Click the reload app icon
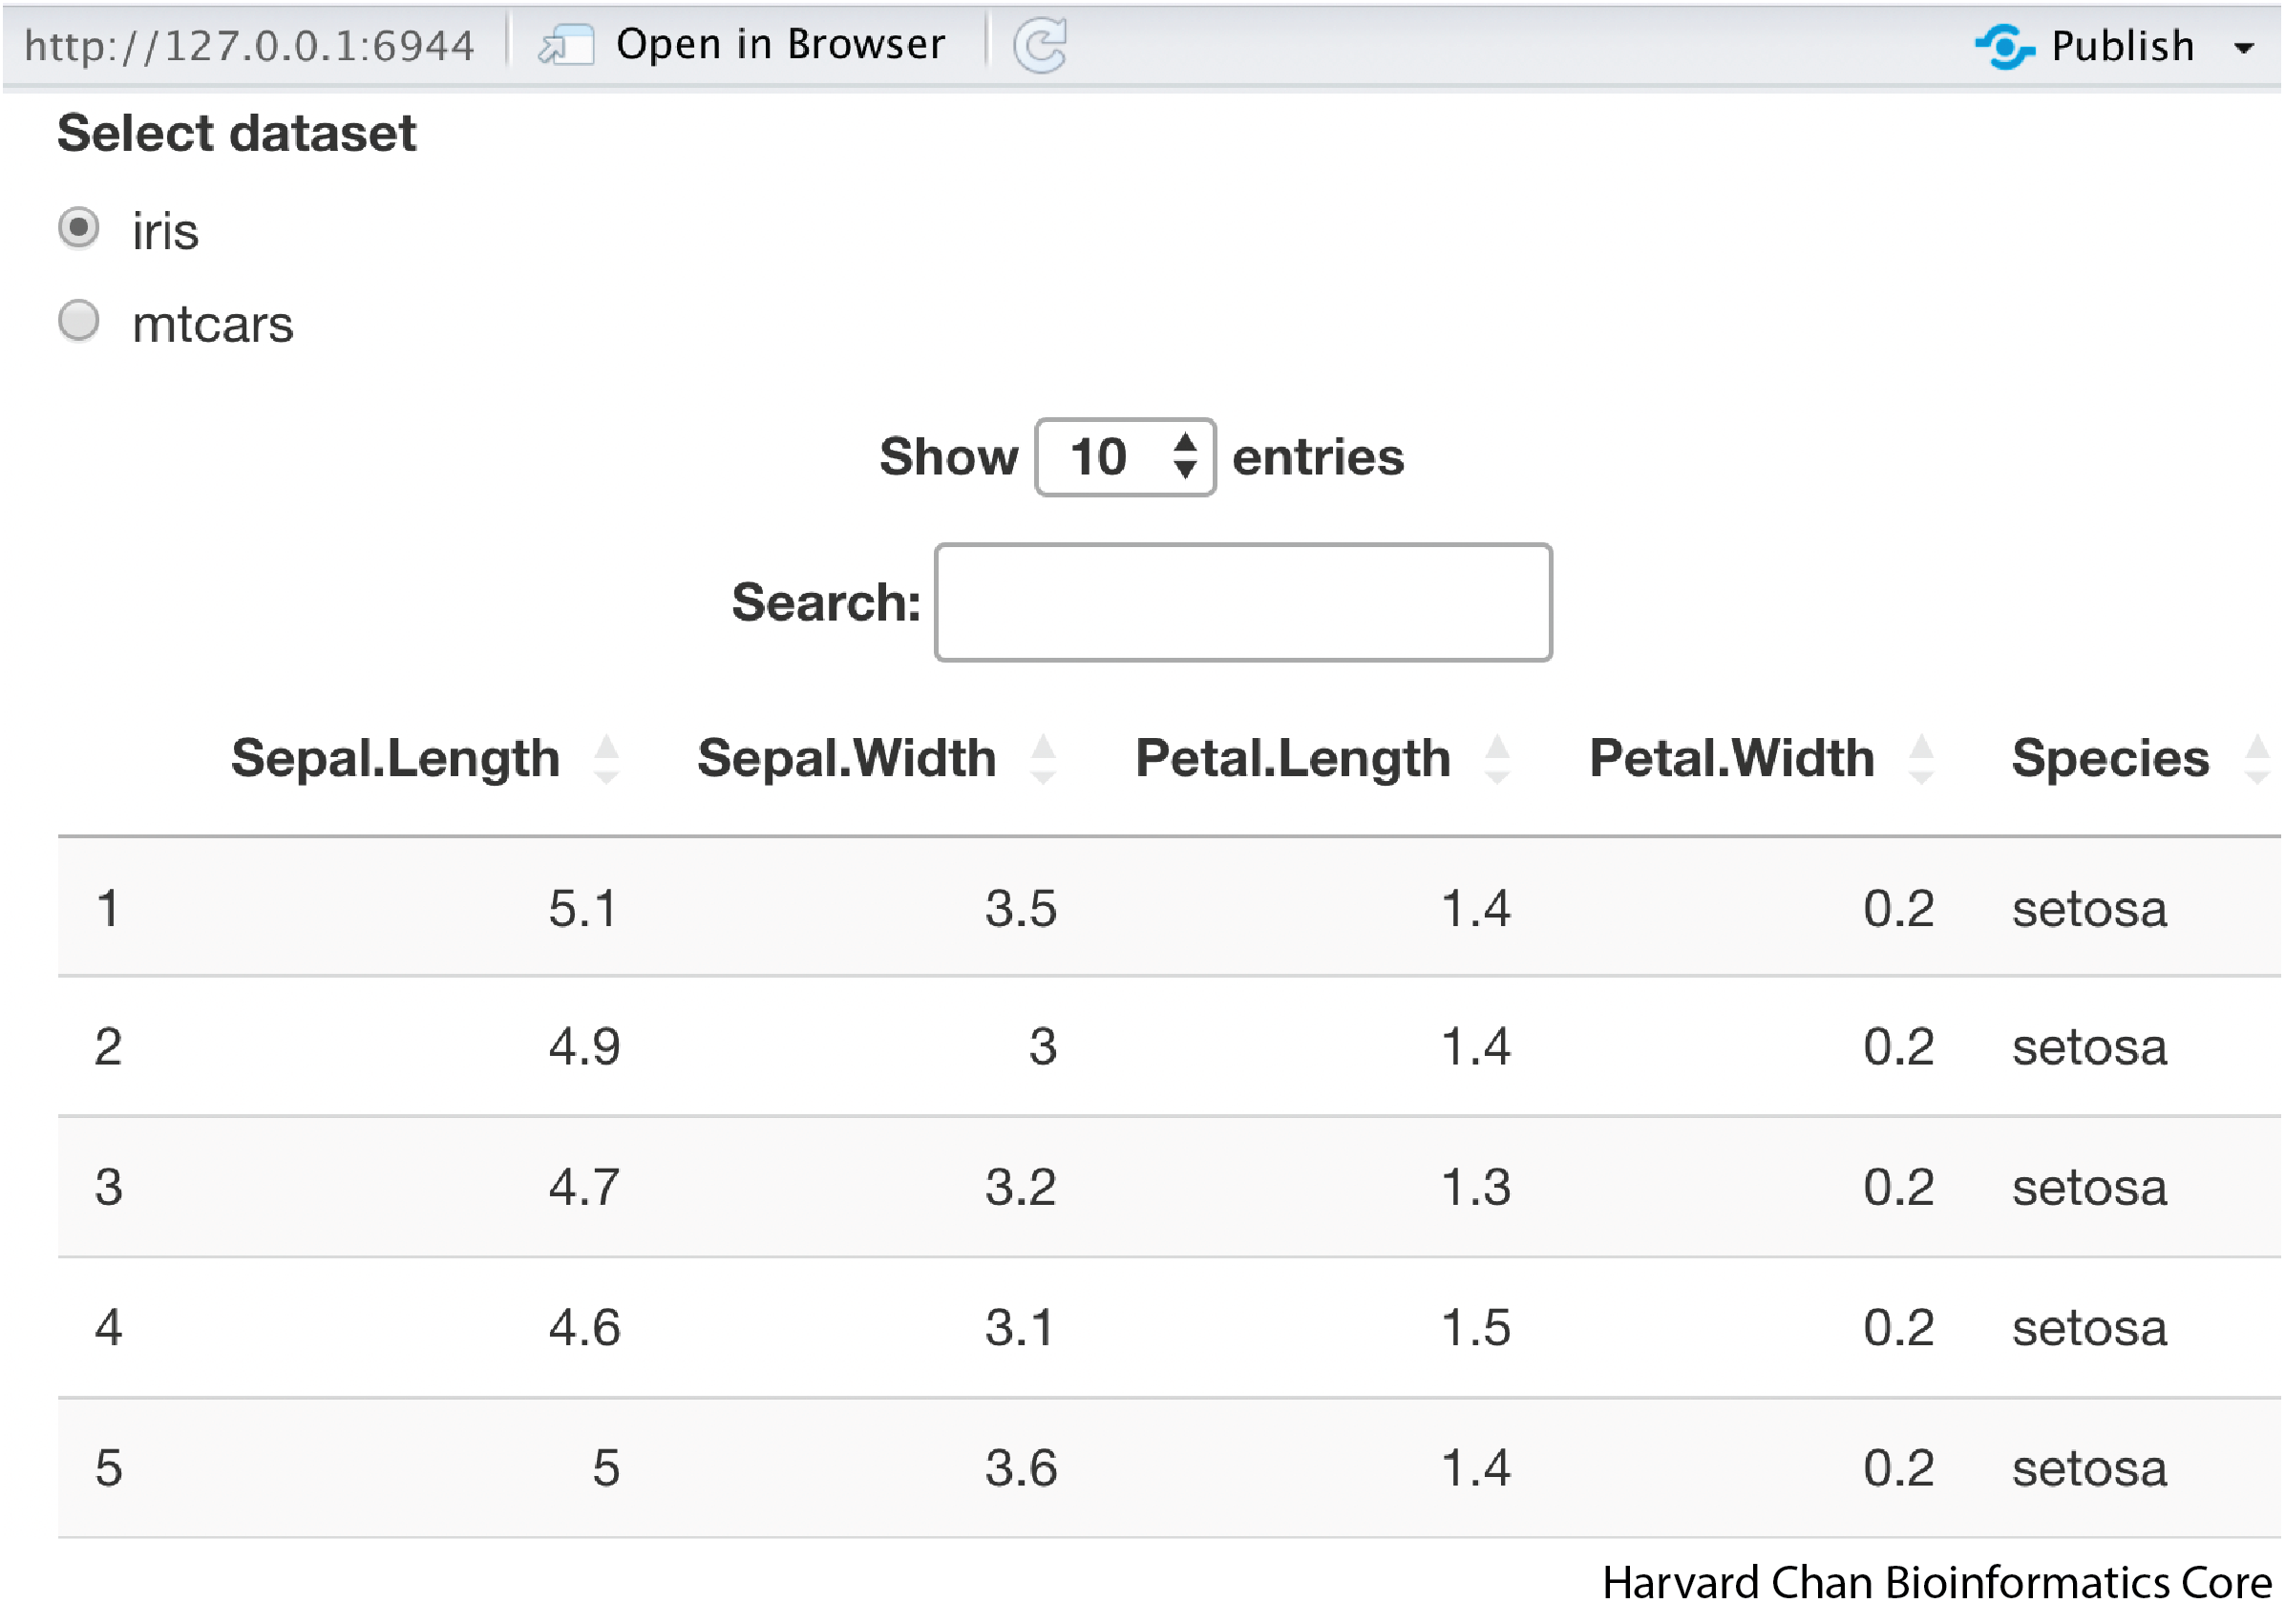 (1039, 46)
